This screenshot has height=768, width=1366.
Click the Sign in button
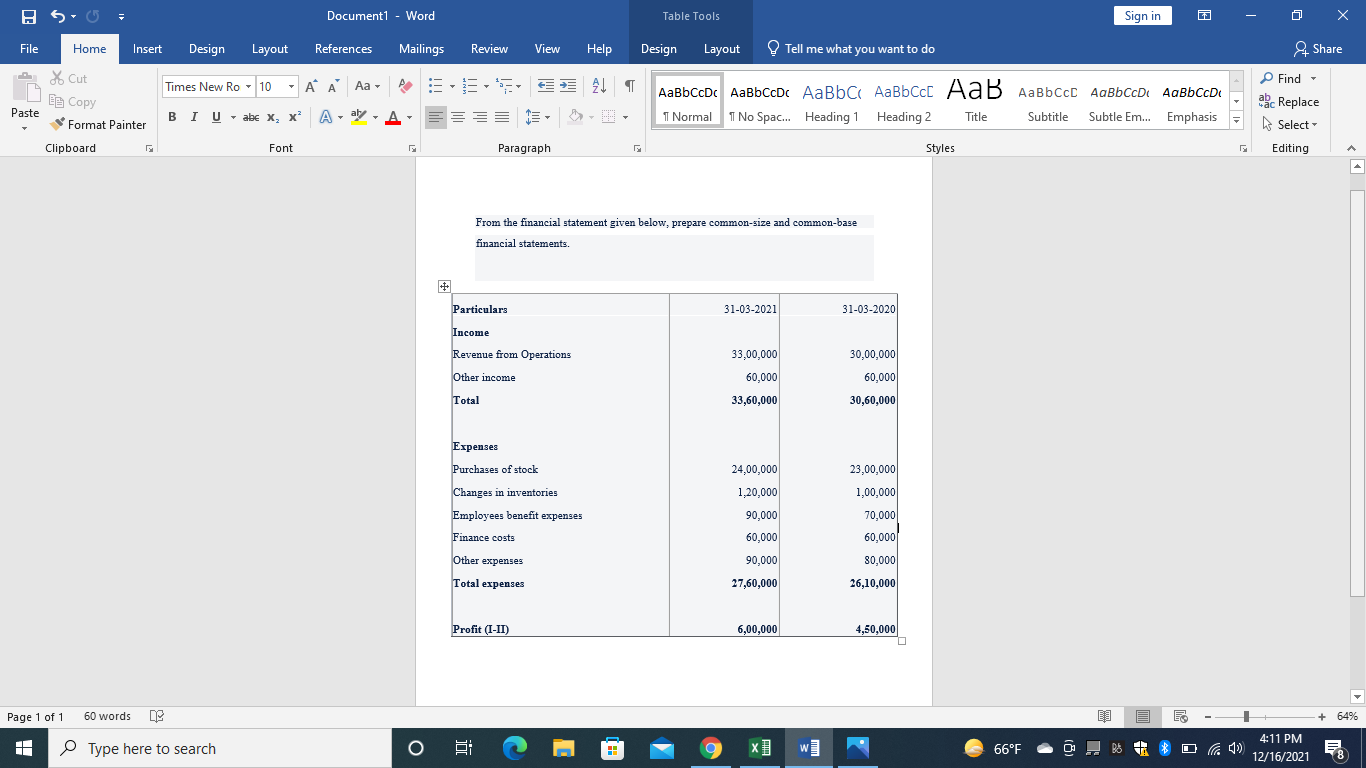tap(1142, 16)
